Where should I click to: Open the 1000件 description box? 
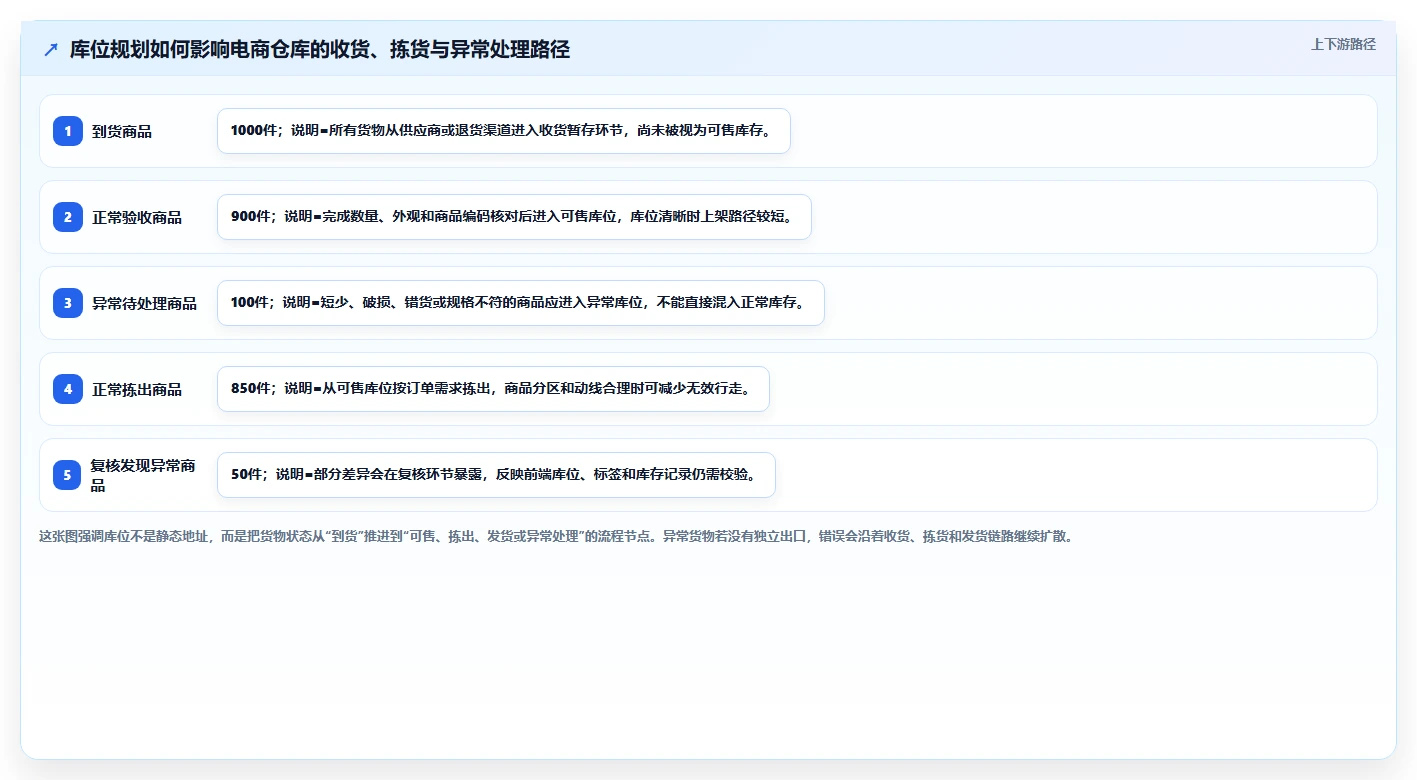click(x=504, y=131)
